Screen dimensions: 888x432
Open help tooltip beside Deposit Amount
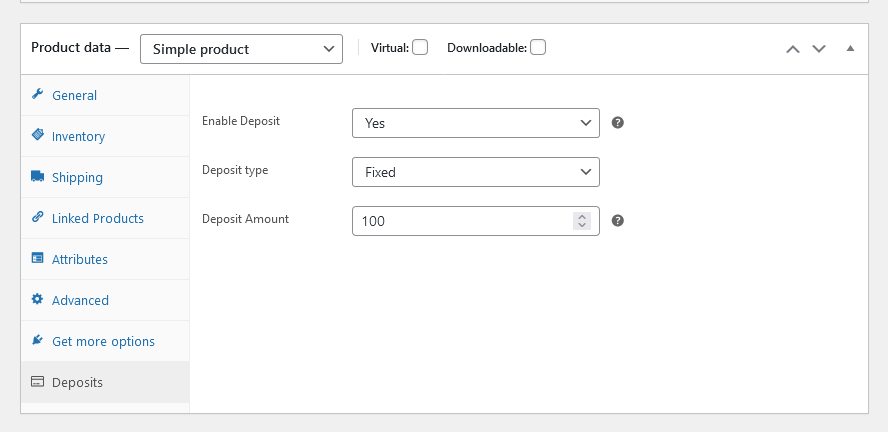[x=618, y=220]
